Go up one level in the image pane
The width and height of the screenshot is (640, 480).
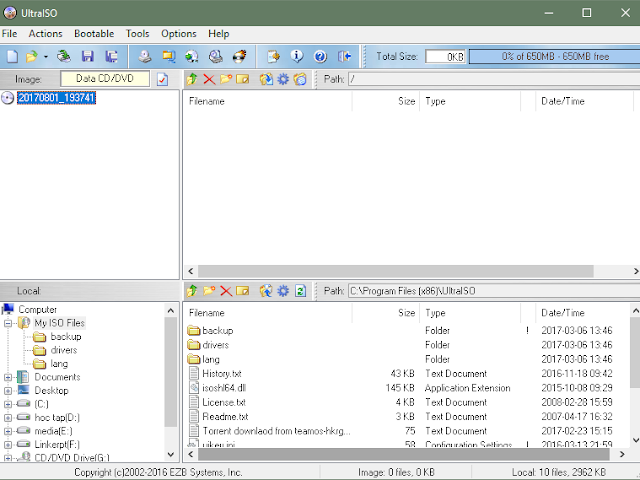(x=192, y=79)
